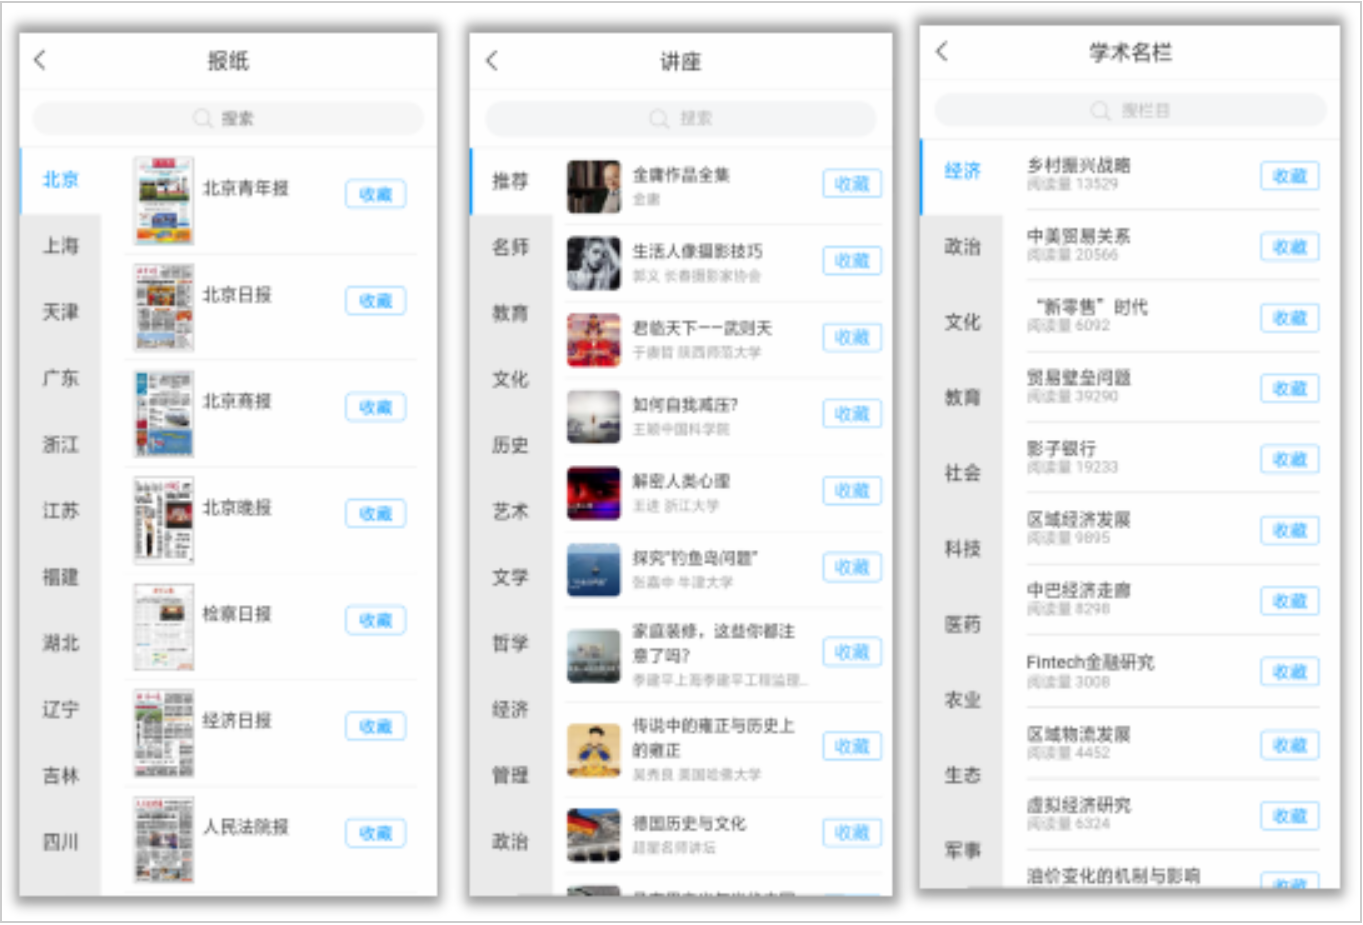Open the 天津 region tab
1363x925 pixels.
[x=60, y=312]
